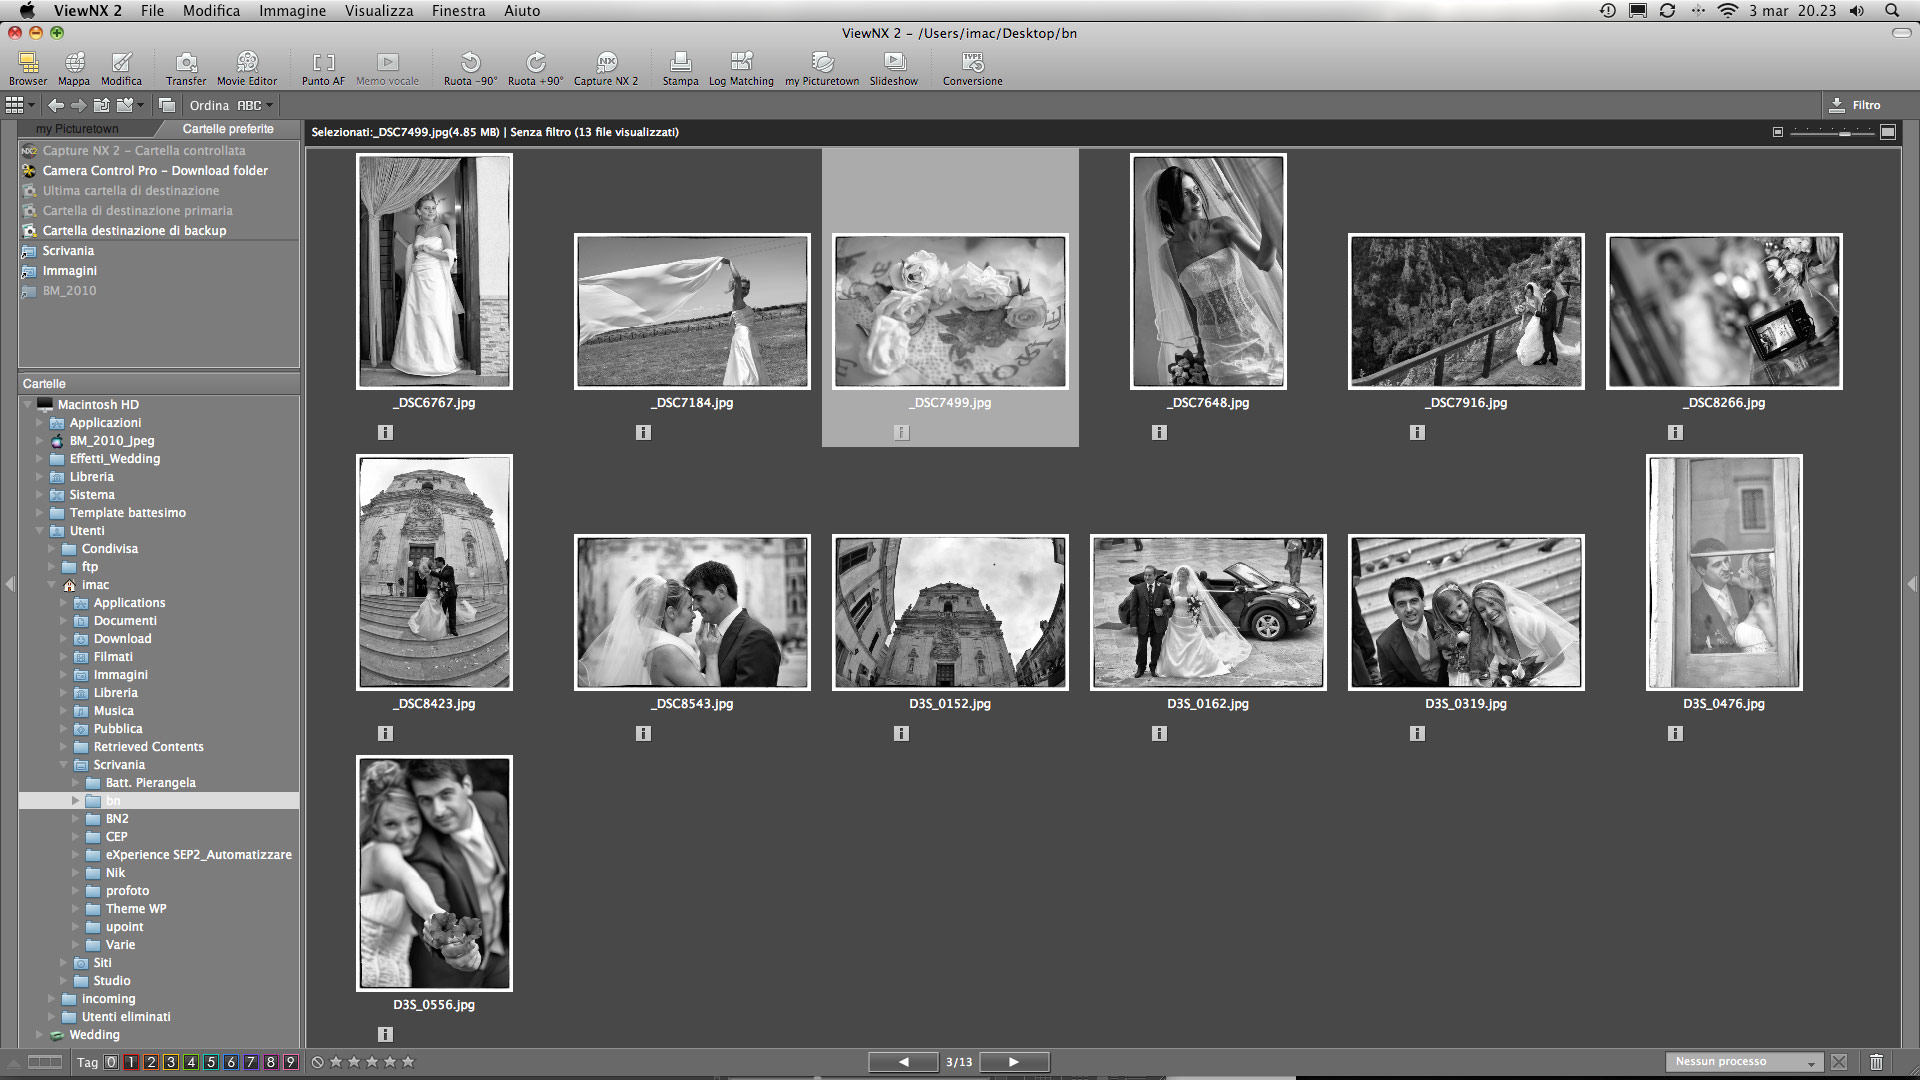Launch Nikon Transfer
Screen dimensions: 1920x1080
click(186, 68)
